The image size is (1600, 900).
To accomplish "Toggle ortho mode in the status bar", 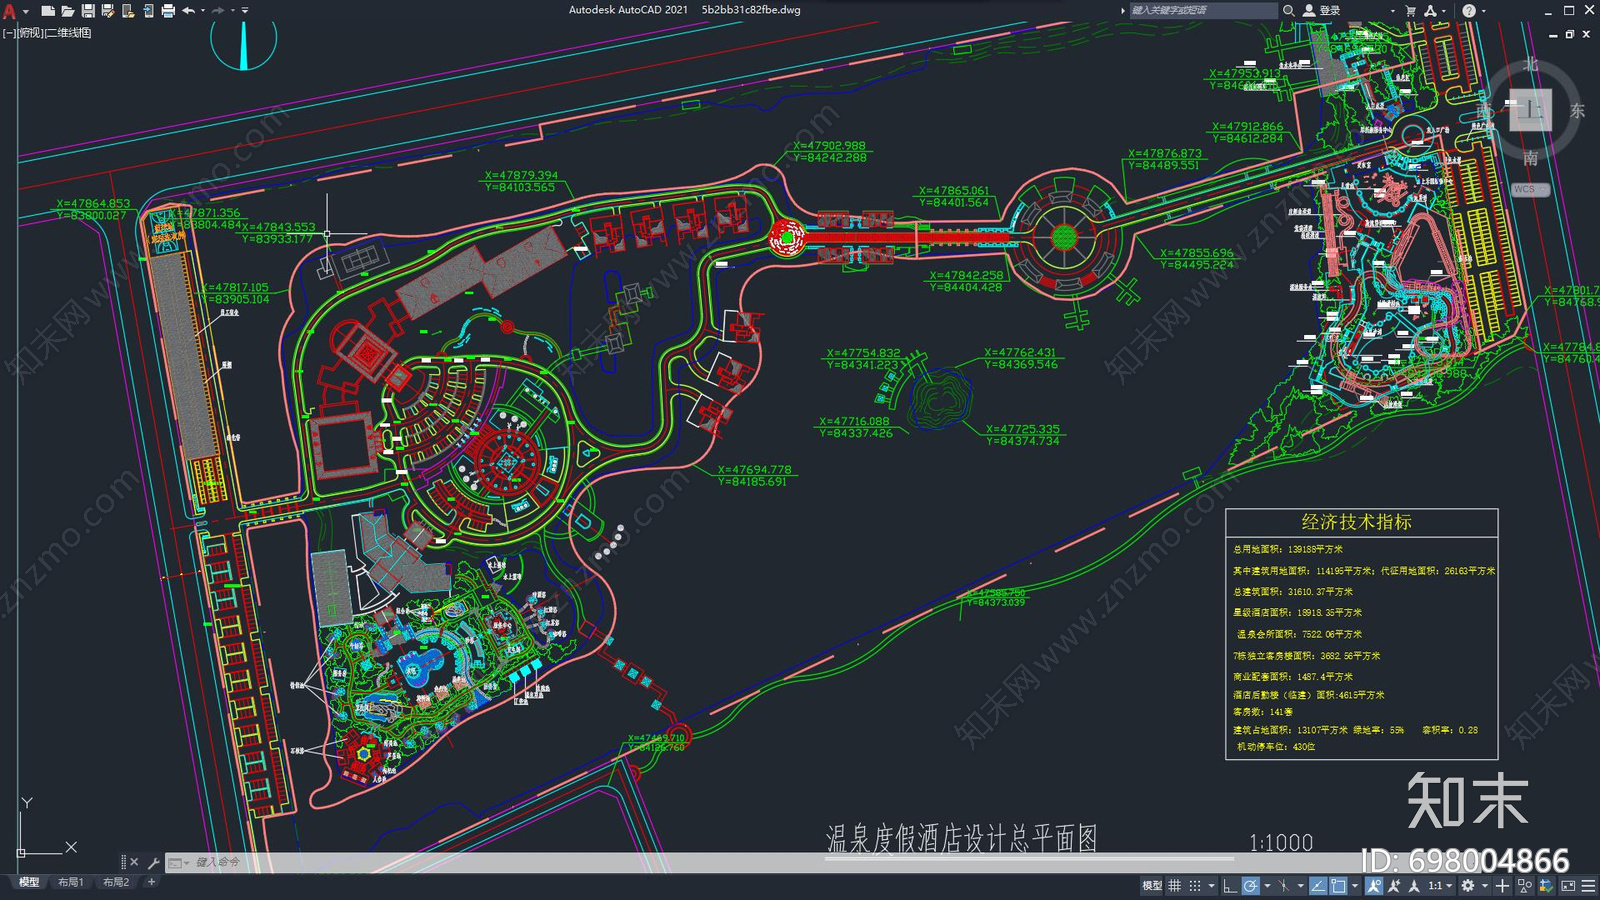I will (x=1230, y=885).
